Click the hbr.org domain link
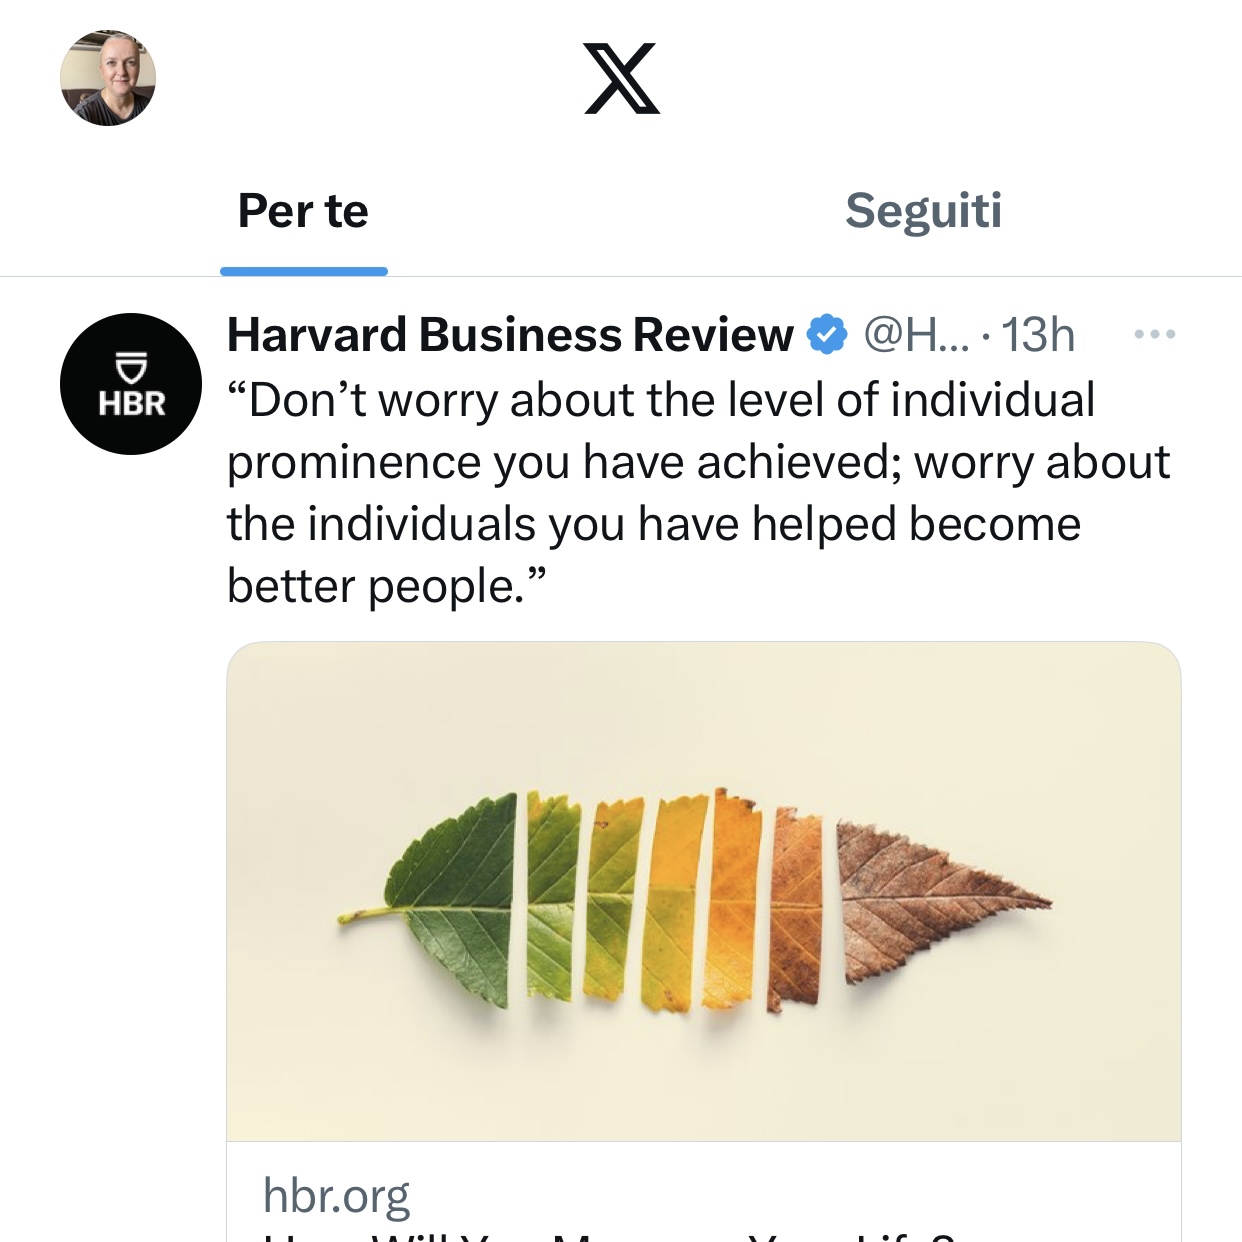 click(336, 1195)
